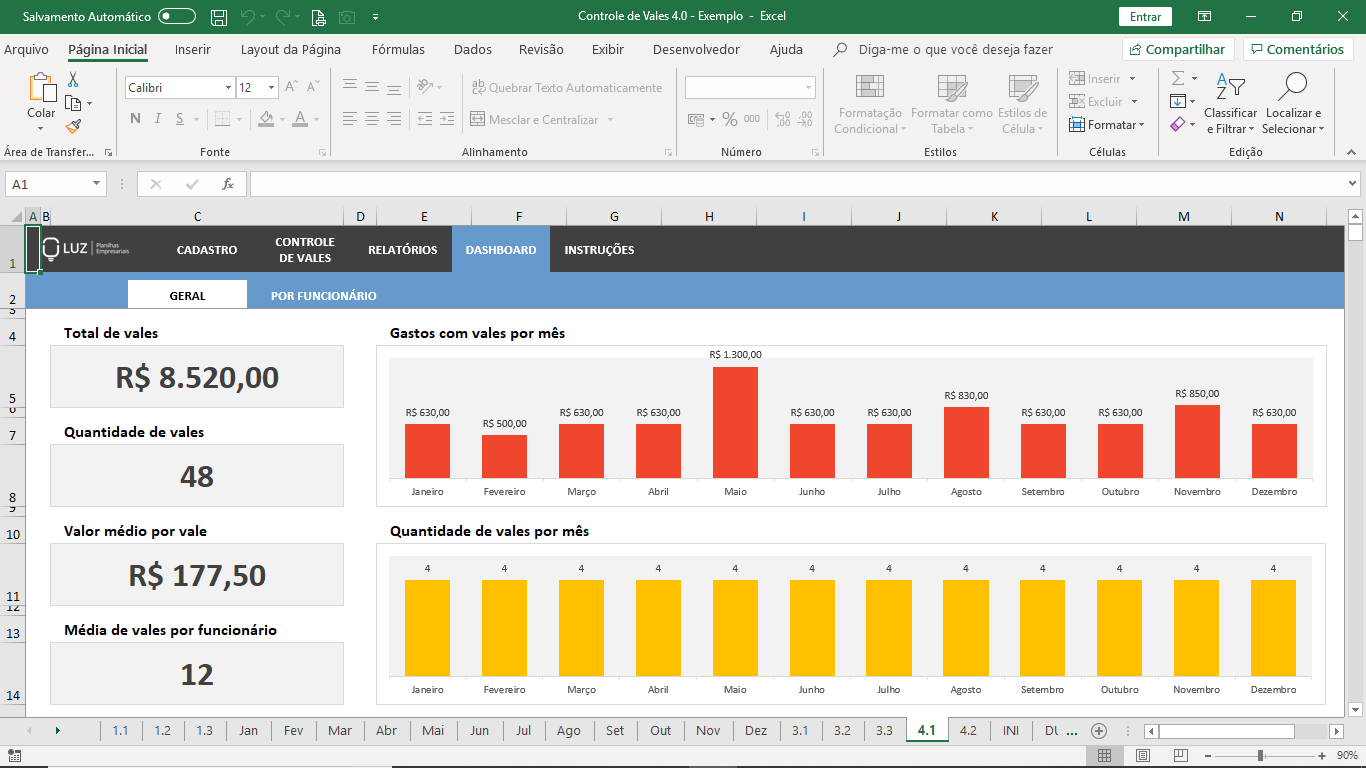1366x768 pixels.
Task: Select the Format Painter brush icon
Action: (73, 127)
